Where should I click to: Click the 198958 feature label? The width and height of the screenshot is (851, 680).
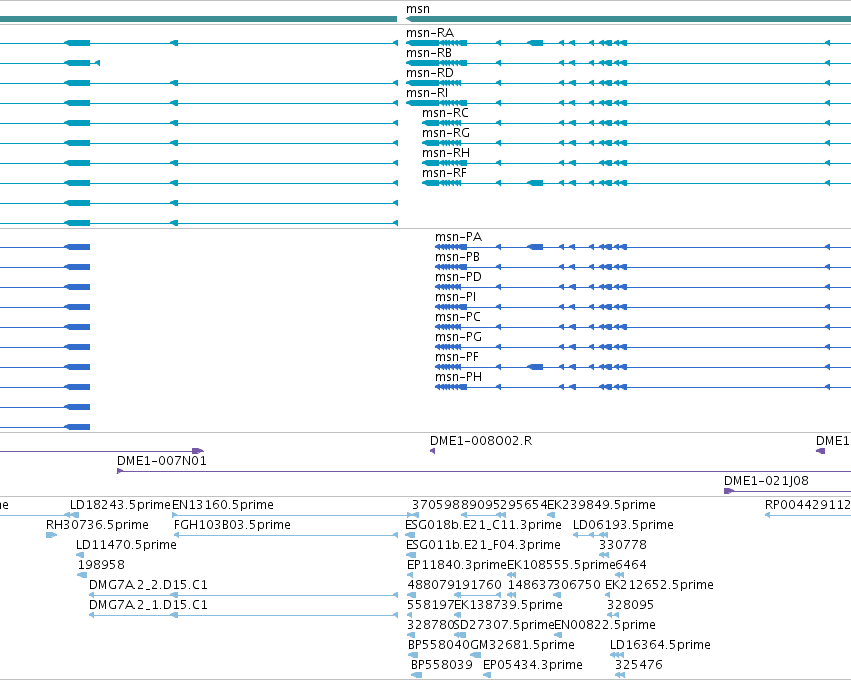(101, 565)
